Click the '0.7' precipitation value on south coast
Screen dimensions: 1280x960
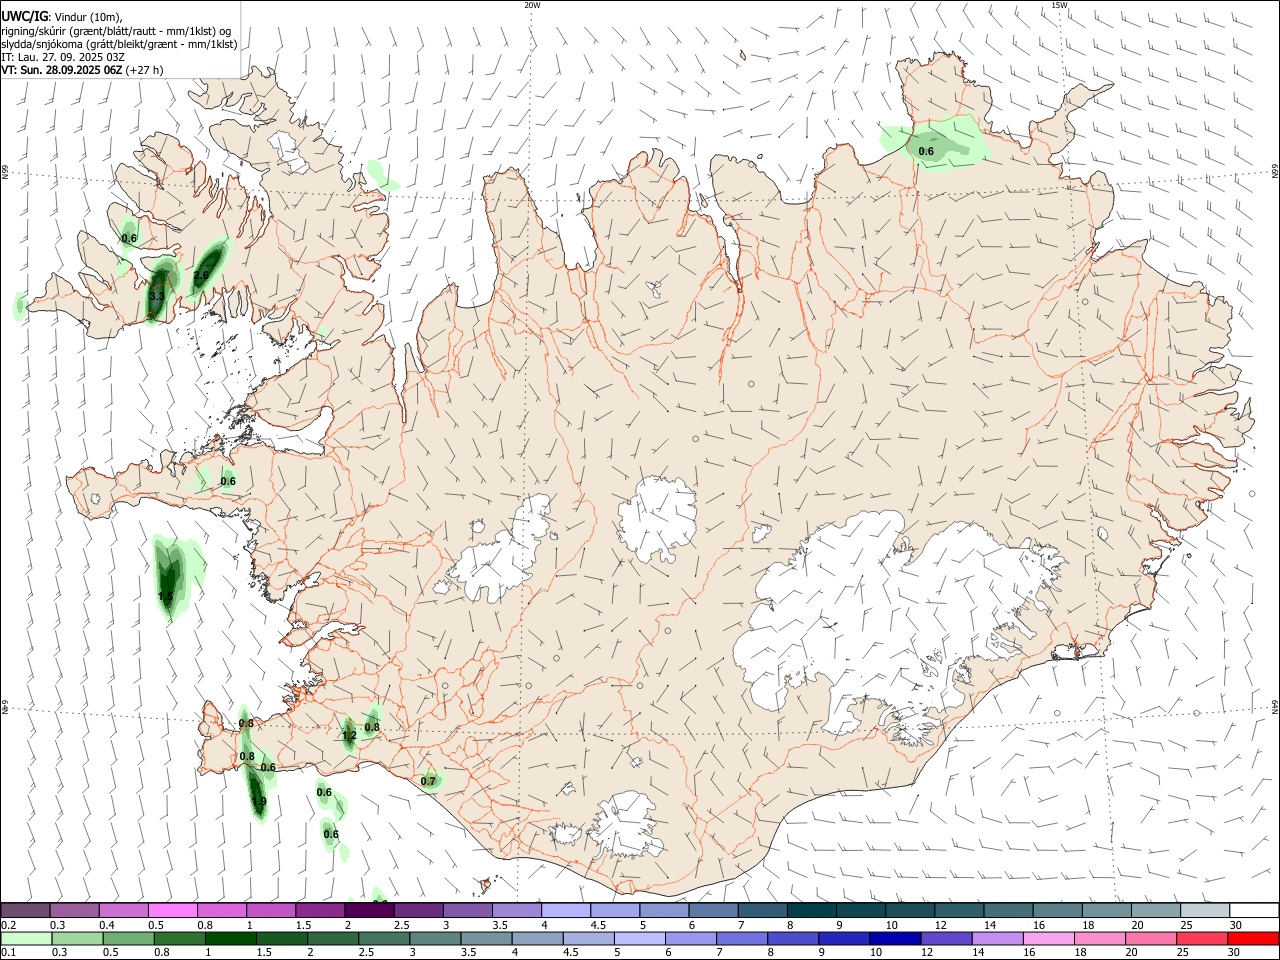pyautogui.click(x=428, y=781)
